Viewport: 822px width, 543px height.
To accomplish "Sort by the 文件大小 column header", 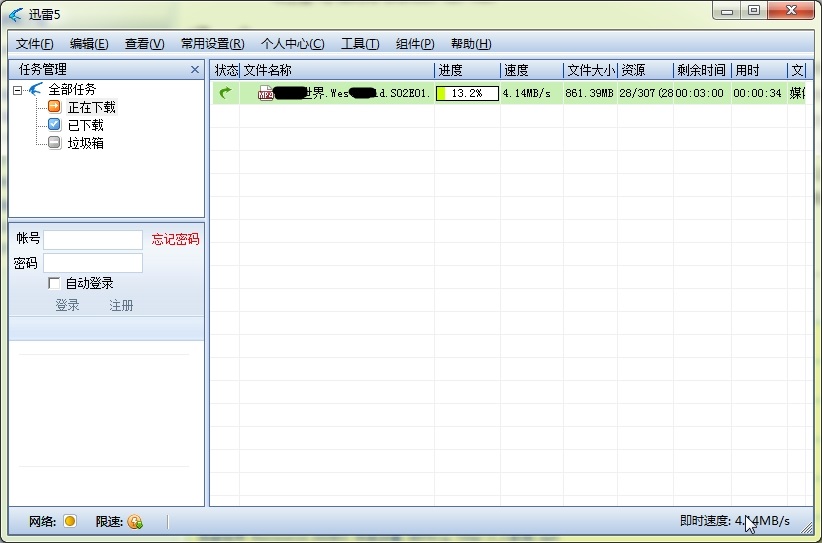I will point(590,70).
